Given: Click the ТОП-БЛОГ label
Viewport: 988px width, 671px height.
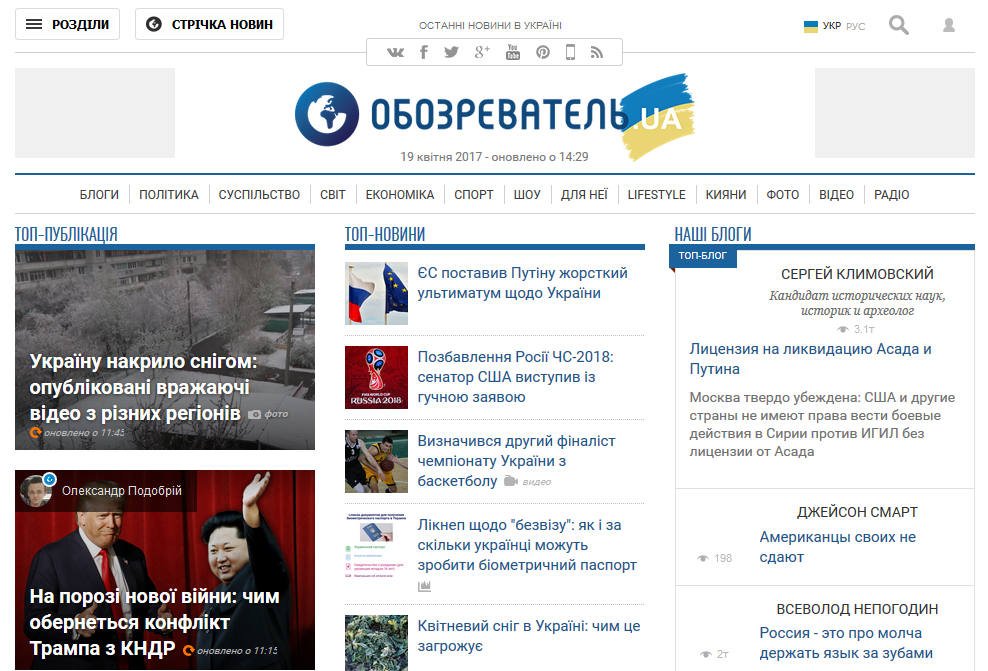Looking at the screenshot, I should (703, 255).
